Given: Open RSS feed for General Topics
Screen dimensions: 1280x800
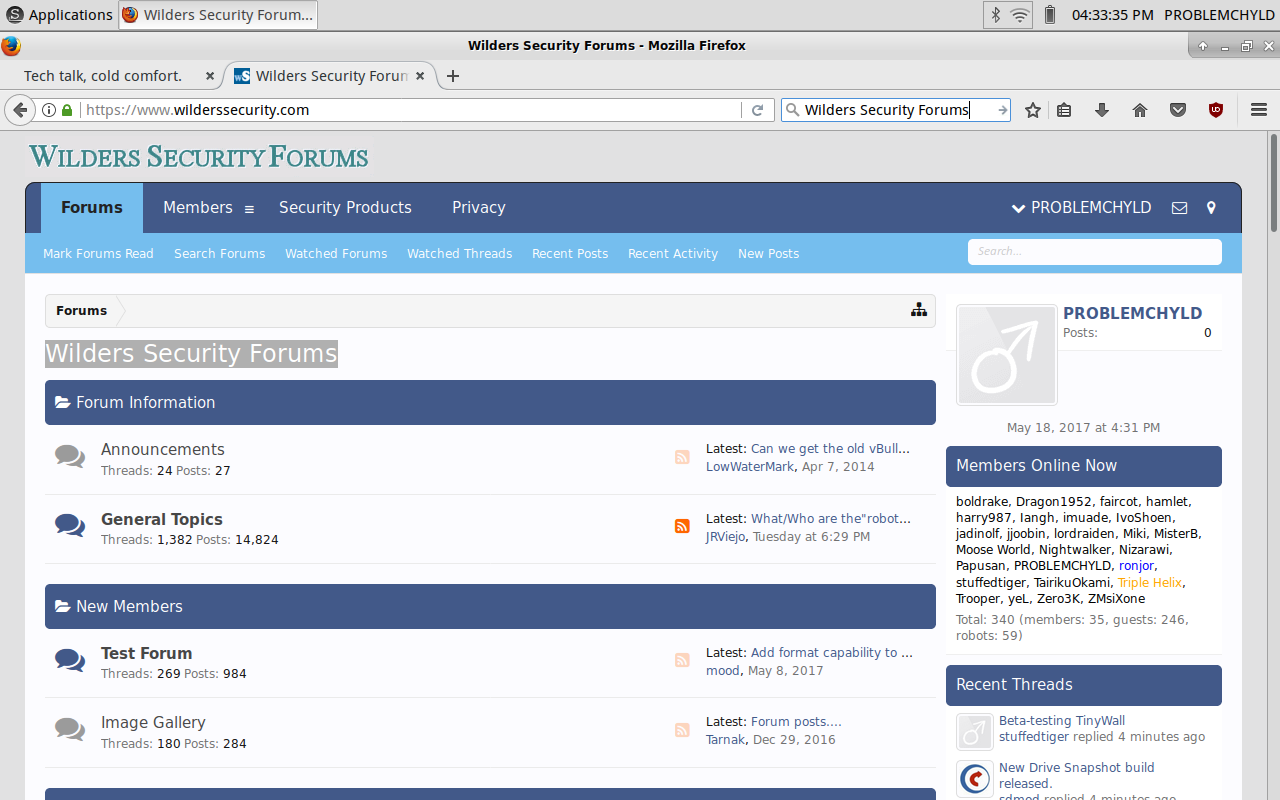Looking at the screenshot, I should pos(682,526).
